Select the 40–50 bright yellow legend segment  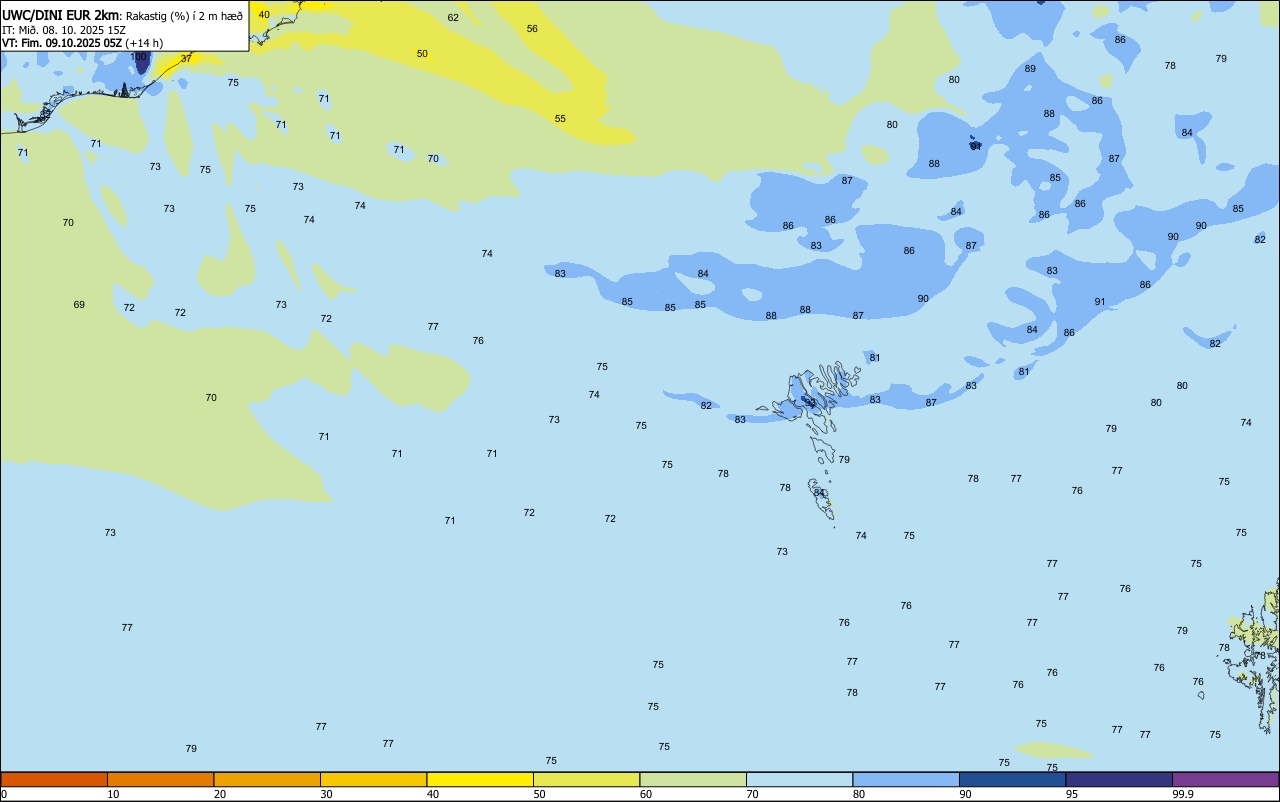[480, 779]
